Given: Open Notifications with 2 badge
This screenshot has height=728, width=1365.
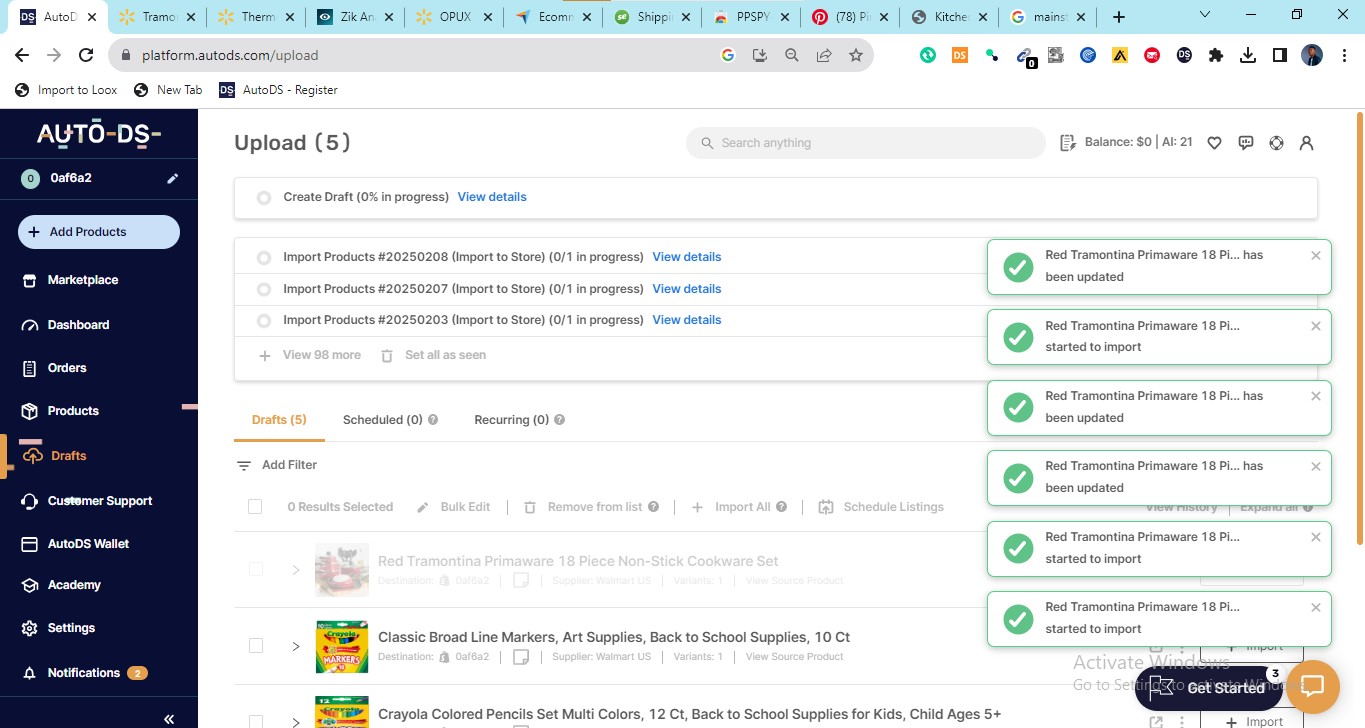Looking at the screenshot, I should (x=84, y=673).
